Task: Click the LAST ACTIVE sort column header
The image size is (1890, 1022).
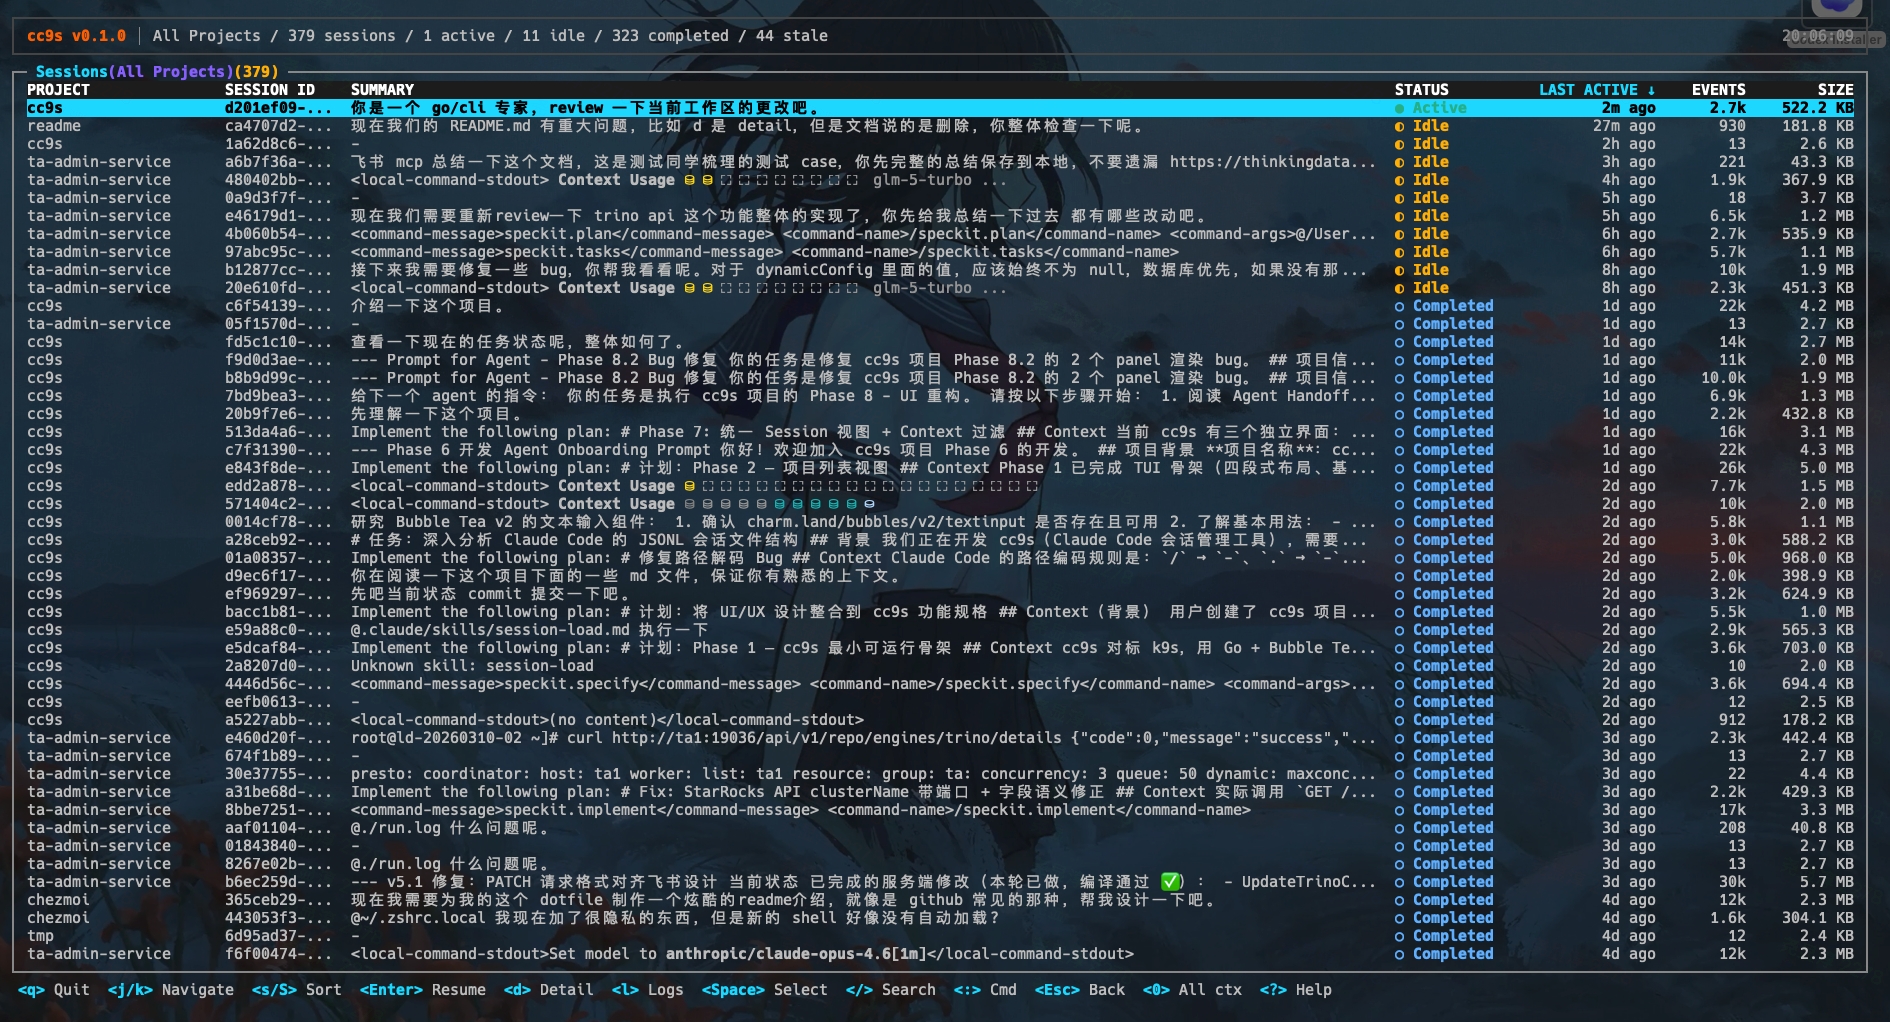Action: click(1597, 90)
